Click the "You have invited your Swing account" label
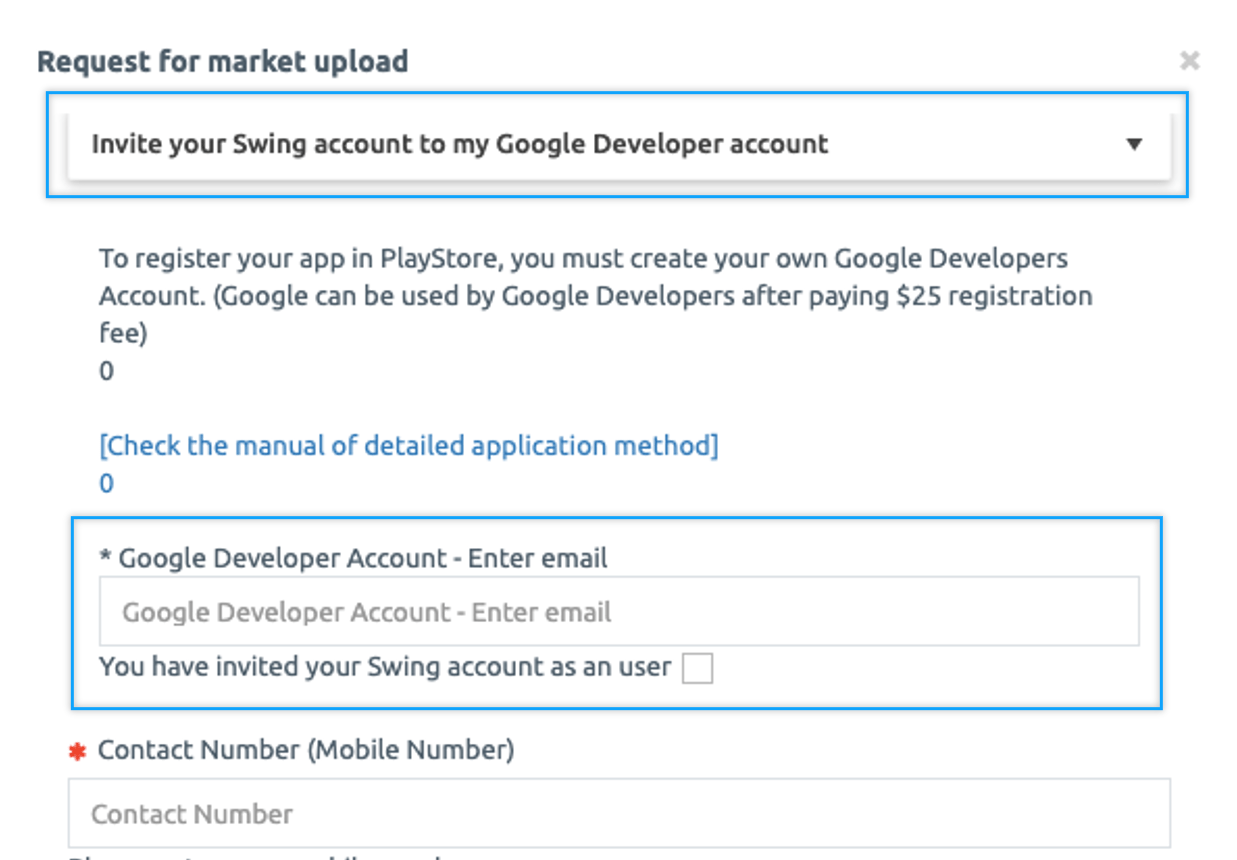Viewport: 1237px width, 860px height. [384, 667]
